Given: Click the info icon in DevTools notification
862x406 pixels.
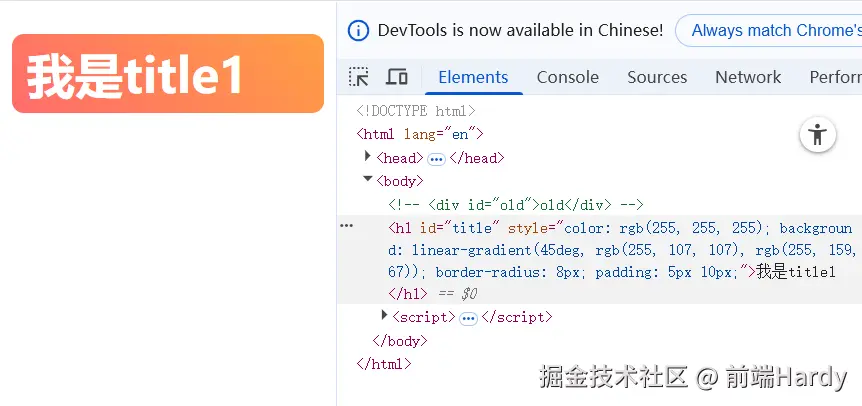Looking at the screenshot, I should [x=358, y=30].
